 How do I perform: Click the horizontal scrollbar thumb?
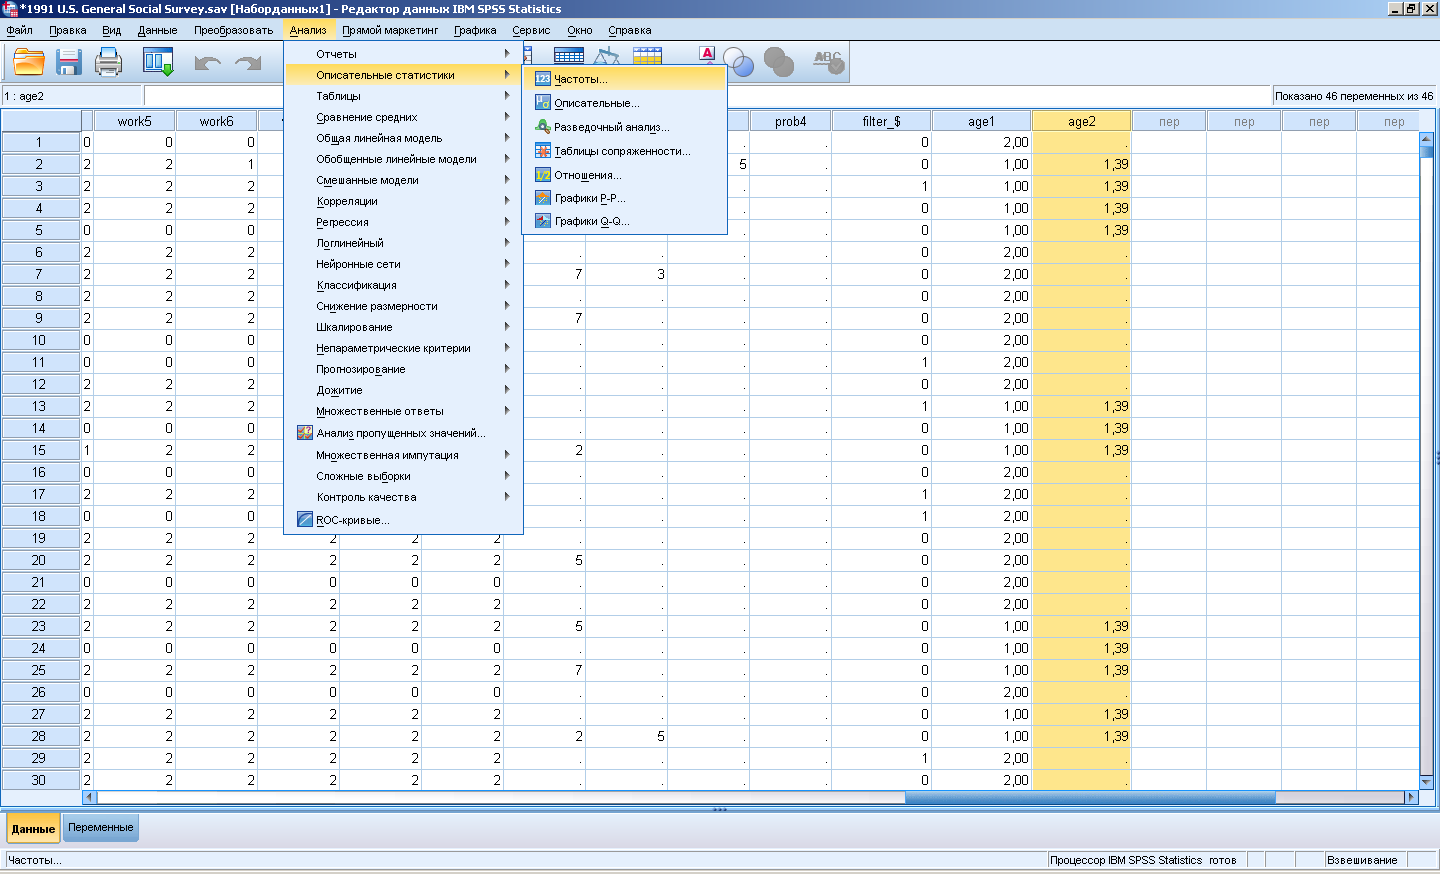(x=1090, y=797)
